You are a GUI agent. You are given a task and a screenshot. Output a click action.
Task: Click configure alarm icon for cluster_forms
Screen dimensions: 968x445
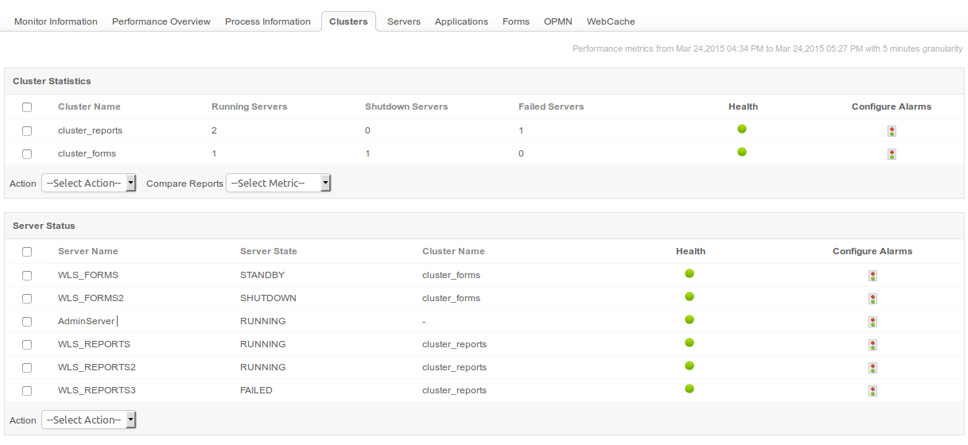point(891,154)
